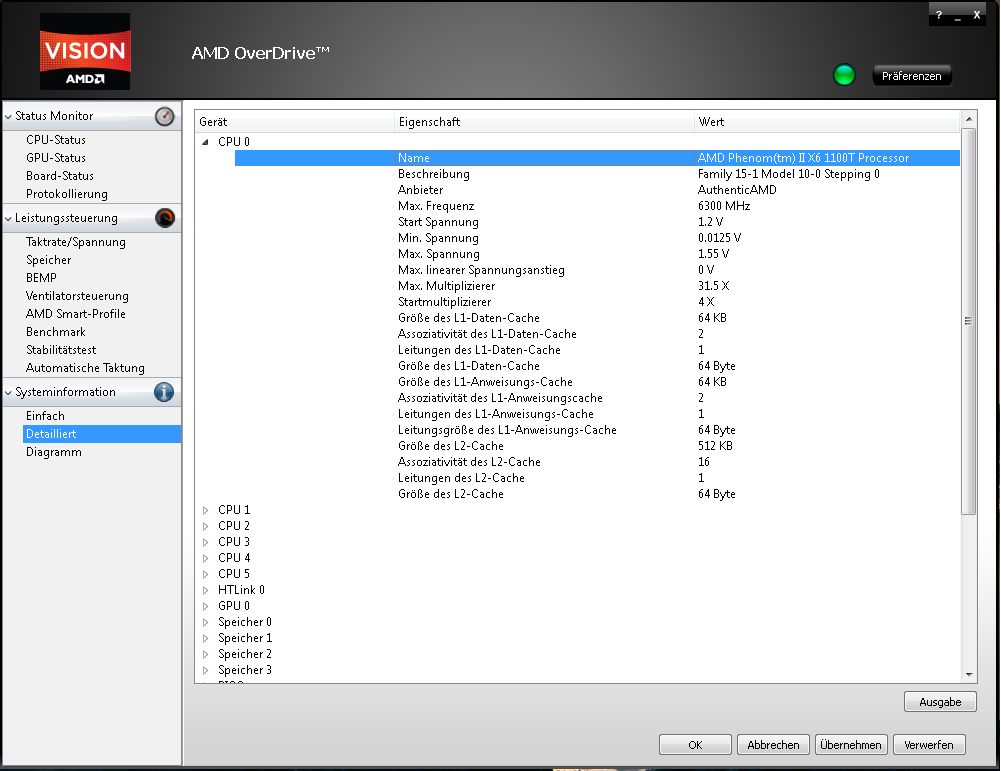Sort by the Eigenschaft column header
Screen dimensions: 1001x771
pos(544,122)
